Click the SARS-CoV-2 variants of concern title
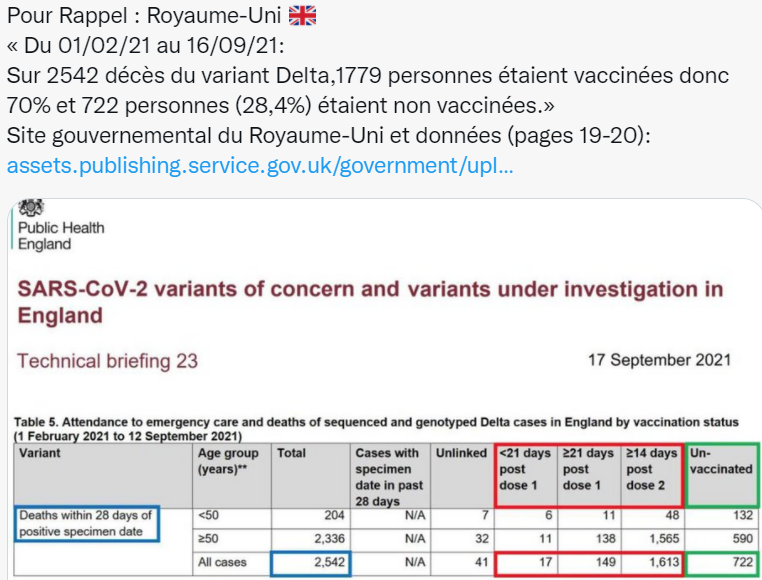Image resolution: width=762 pixels, height=580 pixels. pos(370,302)
